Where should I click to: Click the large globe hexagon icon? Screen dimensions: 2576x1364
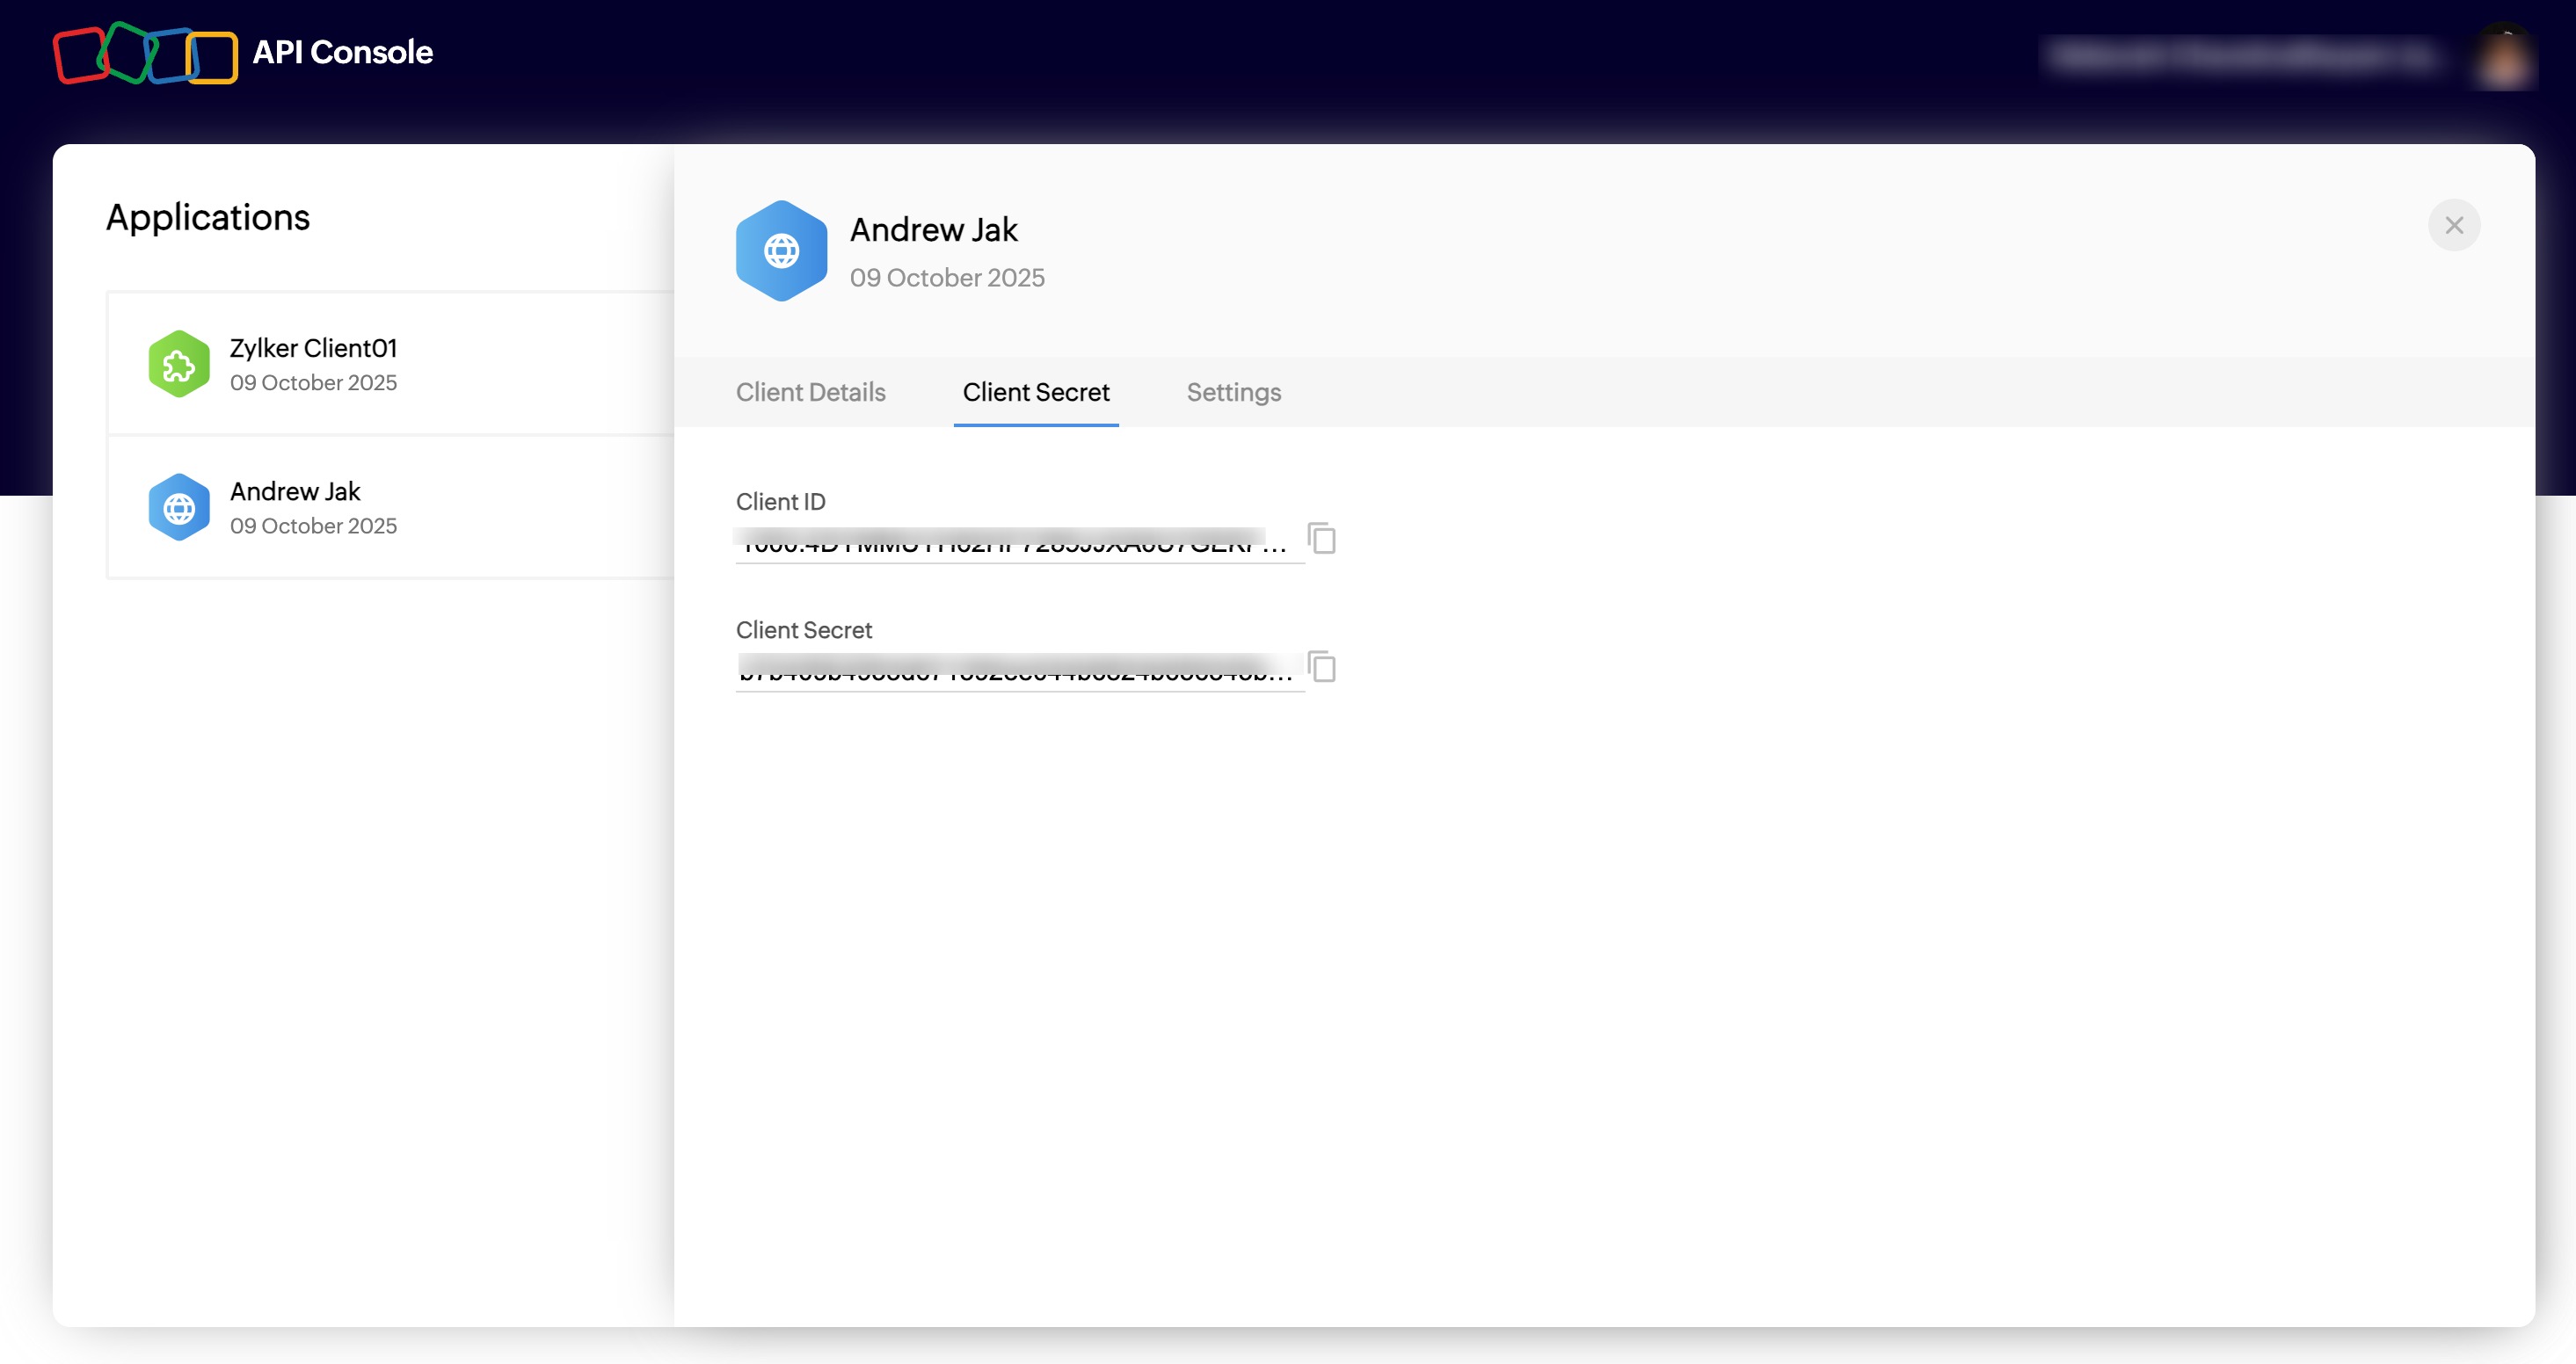pos(781,251)
